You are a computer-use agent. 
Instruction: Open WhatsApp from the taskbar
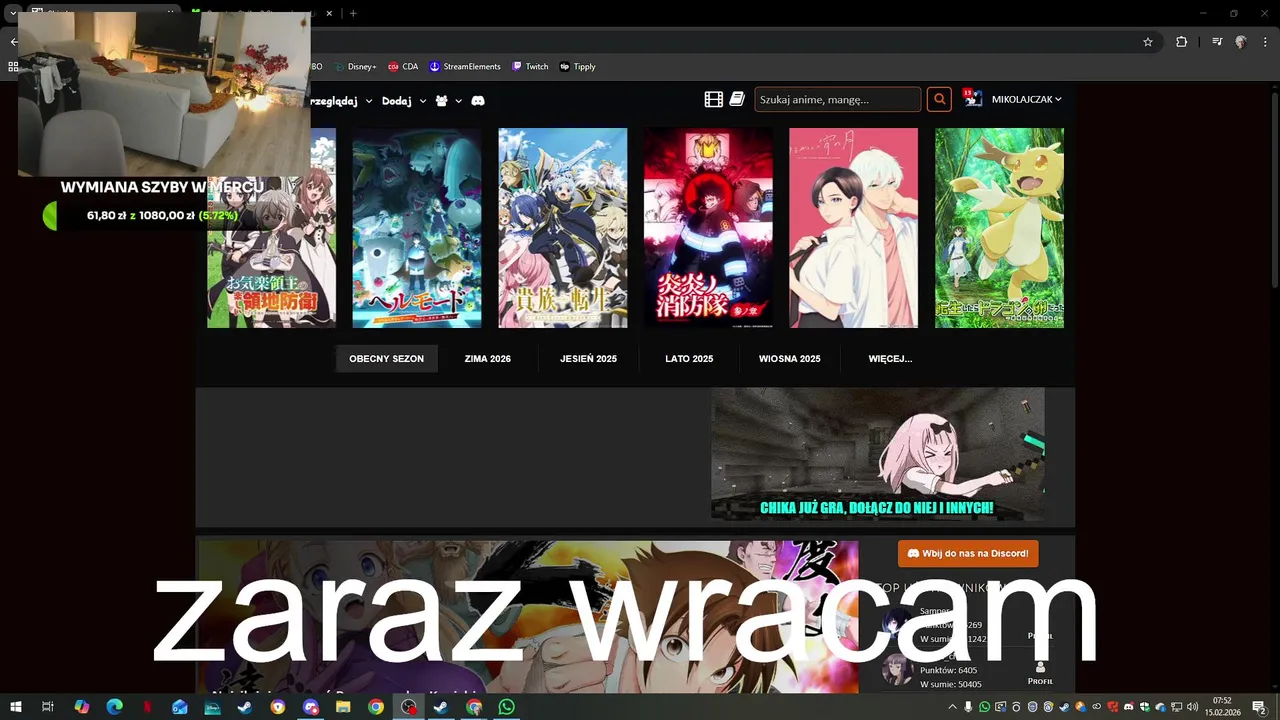507,707
